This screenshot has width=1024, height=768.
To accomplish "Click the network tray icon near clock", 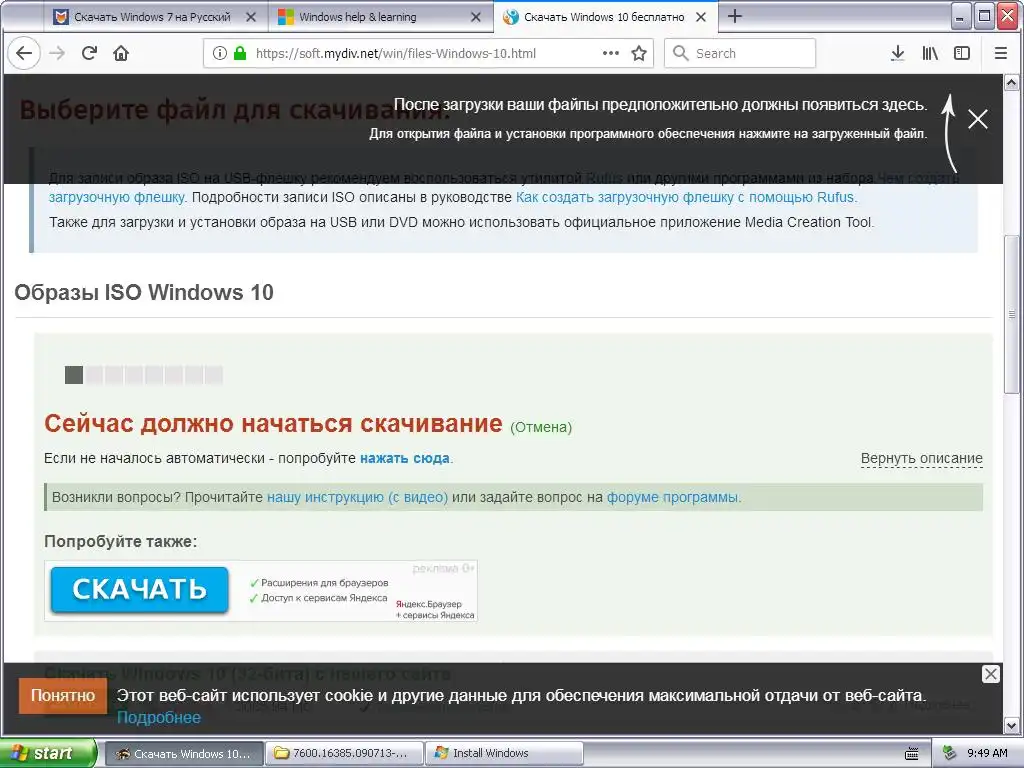I will pyautogui.click(x=950, y=753).
